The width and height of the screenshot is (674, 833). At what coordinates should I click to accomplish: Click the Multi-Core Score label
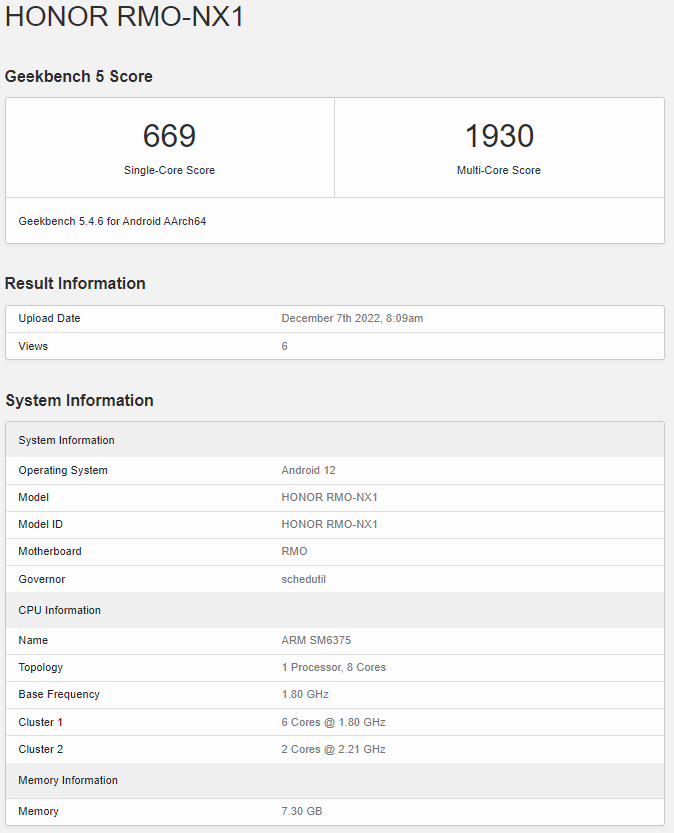click(499, 170)
